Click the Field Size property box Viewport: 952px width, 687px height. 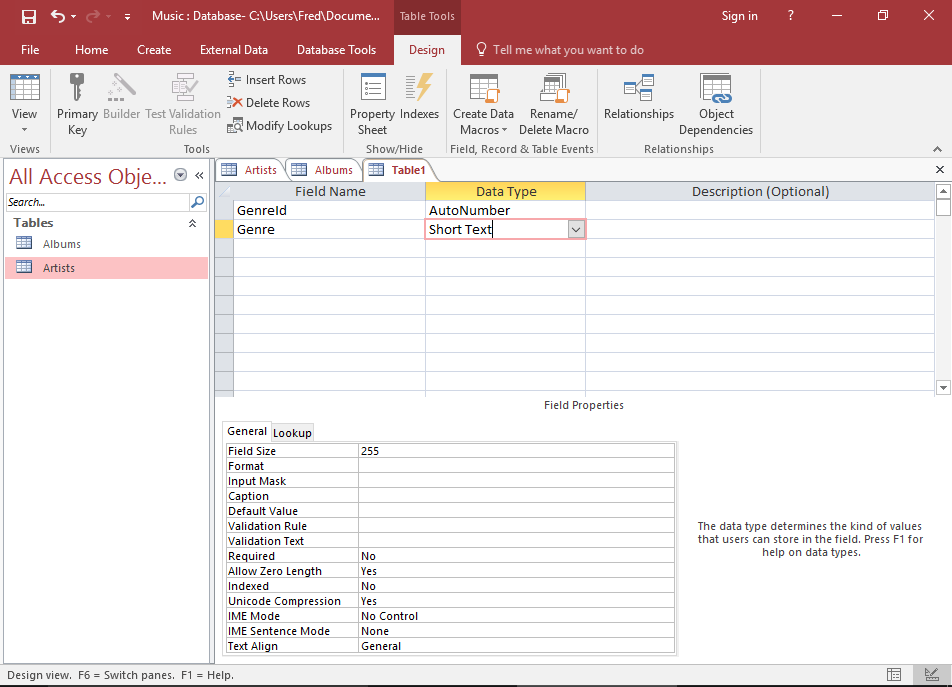[515, 451]
